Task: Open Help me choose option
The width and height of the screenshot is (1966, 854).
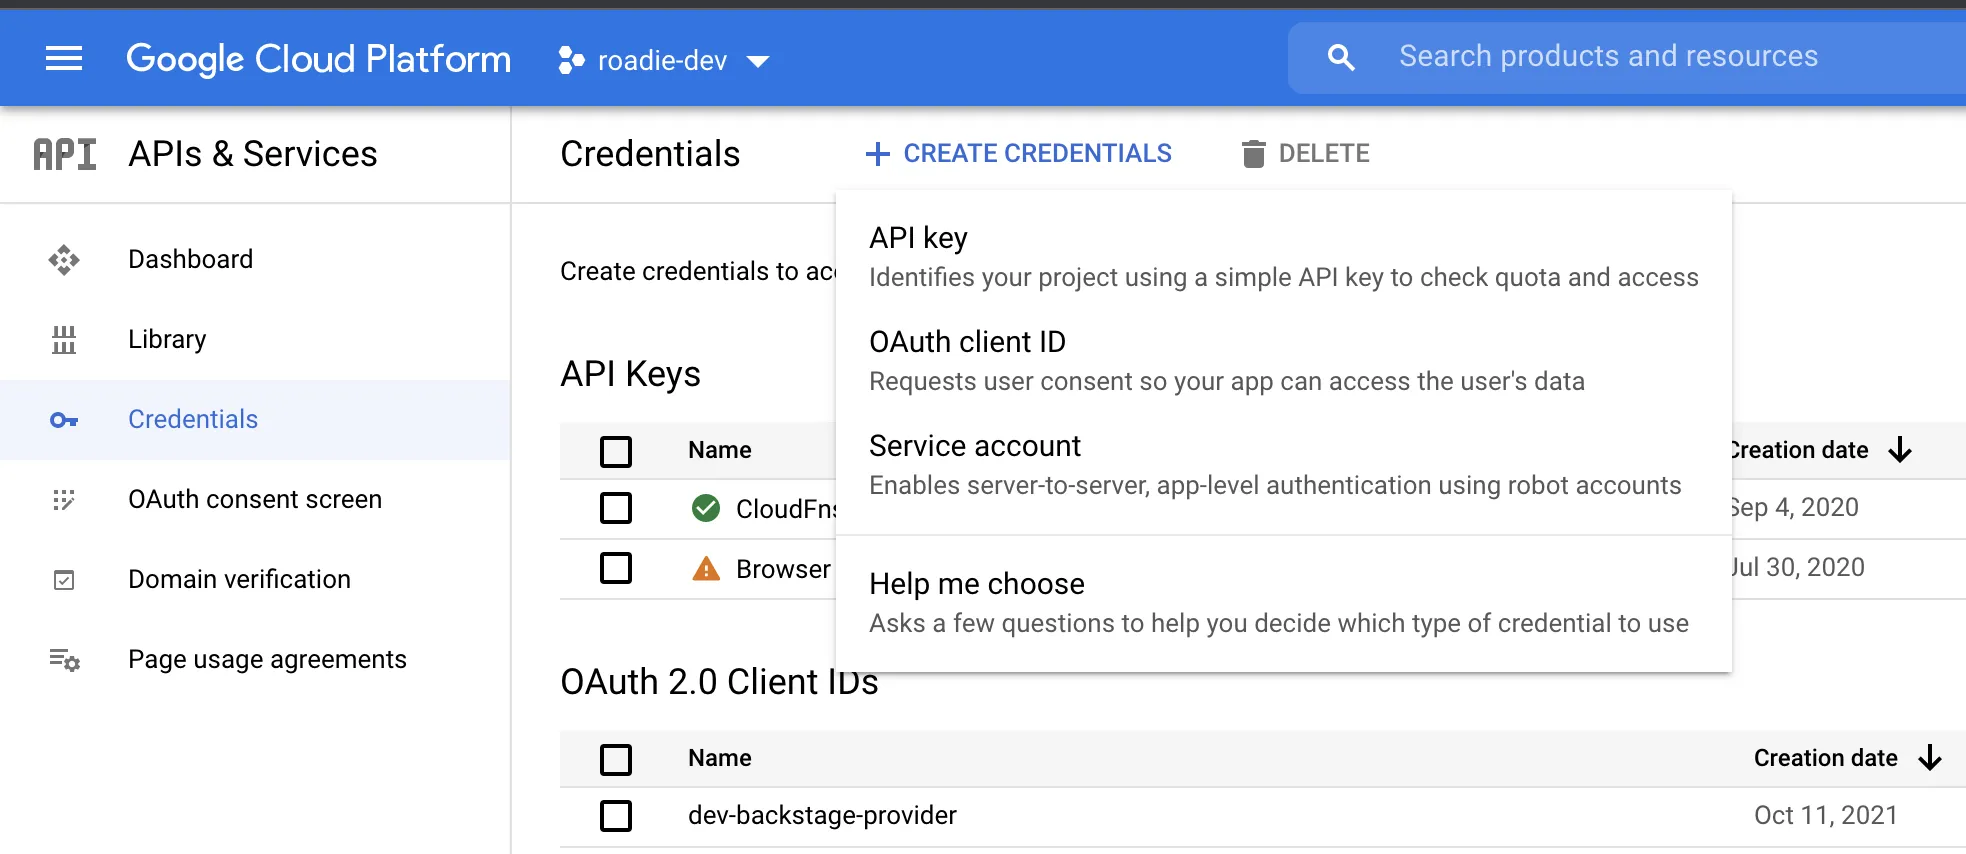Action: [x=977, y=583]
